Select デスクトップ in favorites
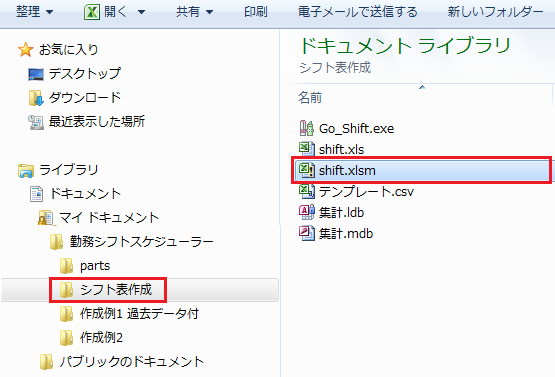555x377 pixels. tap(85, 74)
